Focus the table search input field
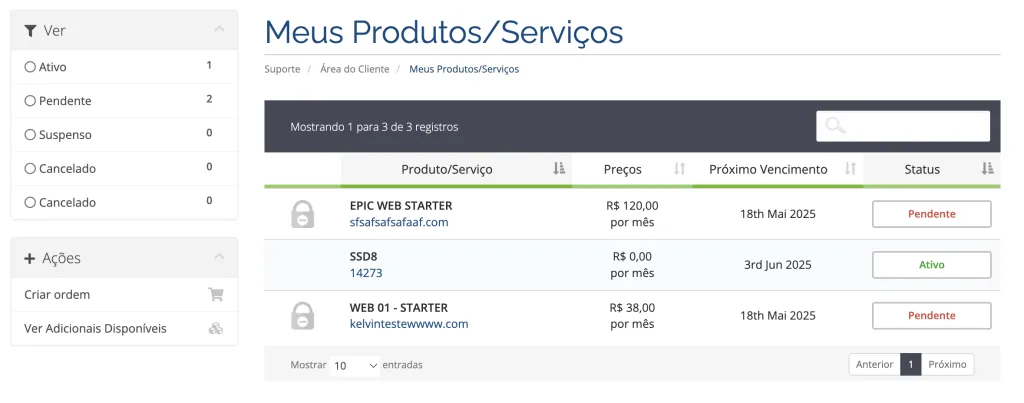Screen dimensions: 1024x403 click(903, 126)
